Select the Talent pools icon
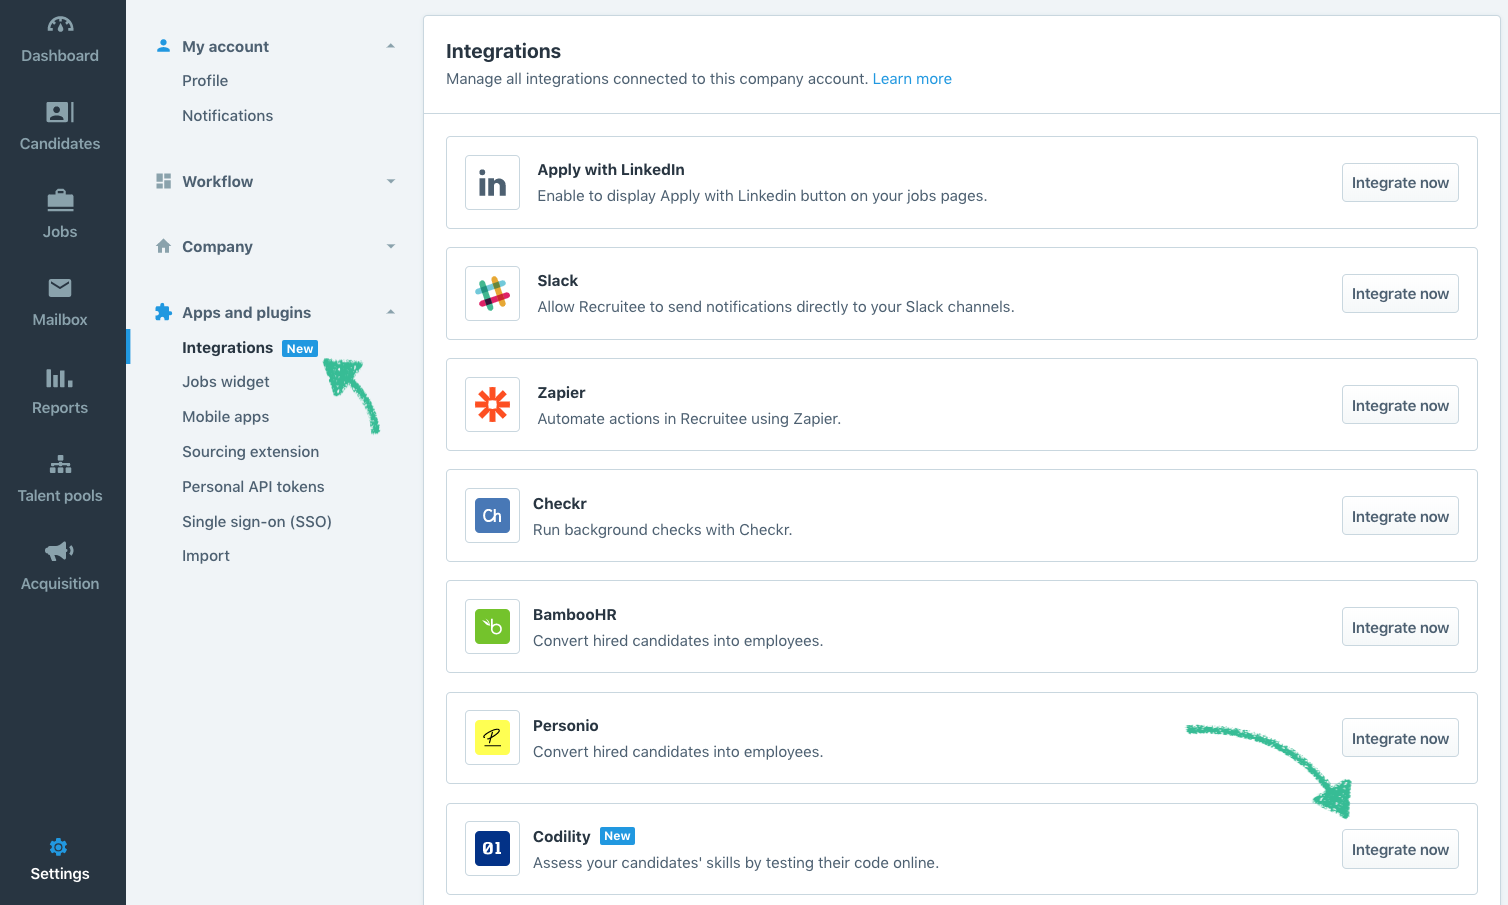This screenshot has width=1508, height=905. click(60, 464)
